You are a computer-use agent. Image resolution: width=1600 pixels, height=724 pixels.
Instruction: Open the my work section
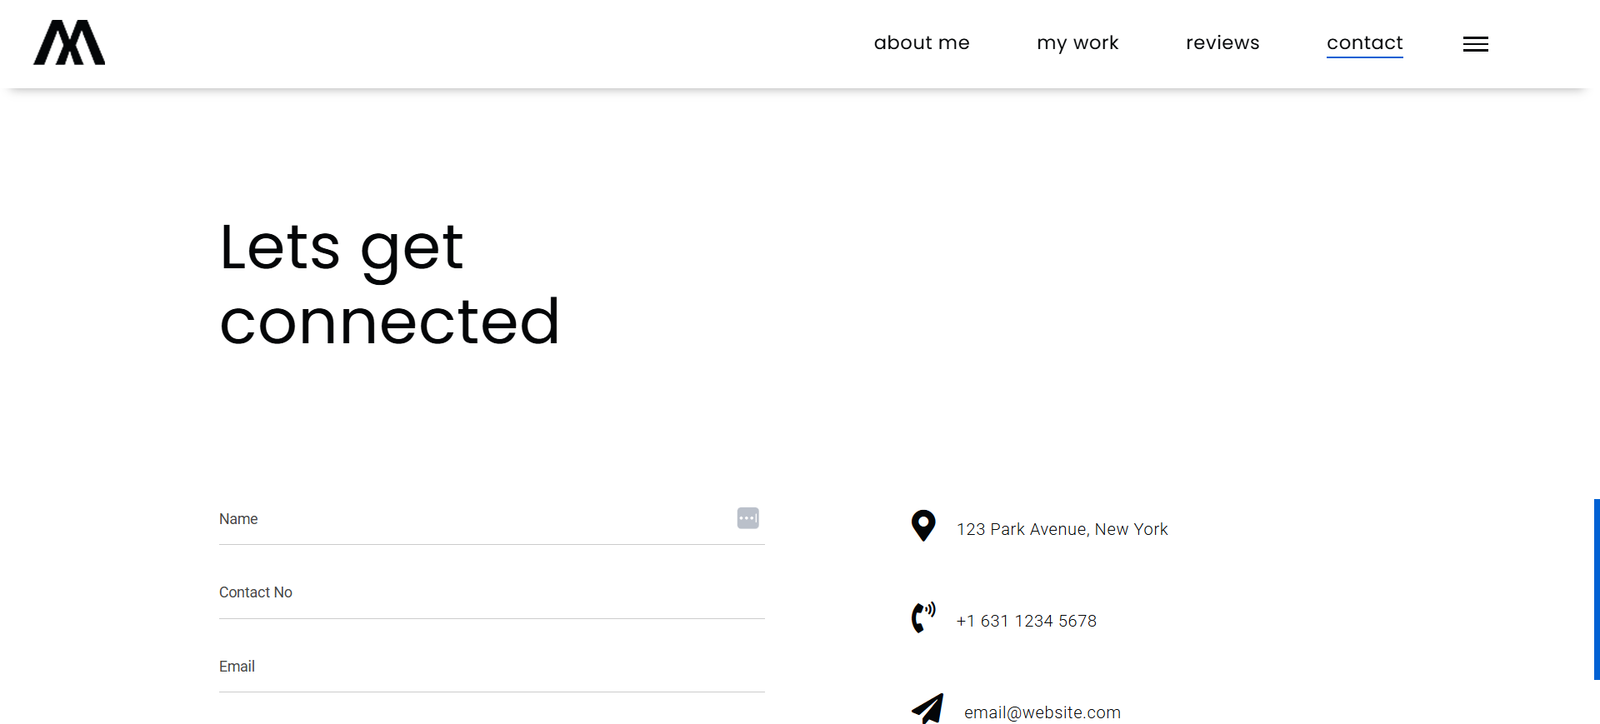tap(1077, 43)
